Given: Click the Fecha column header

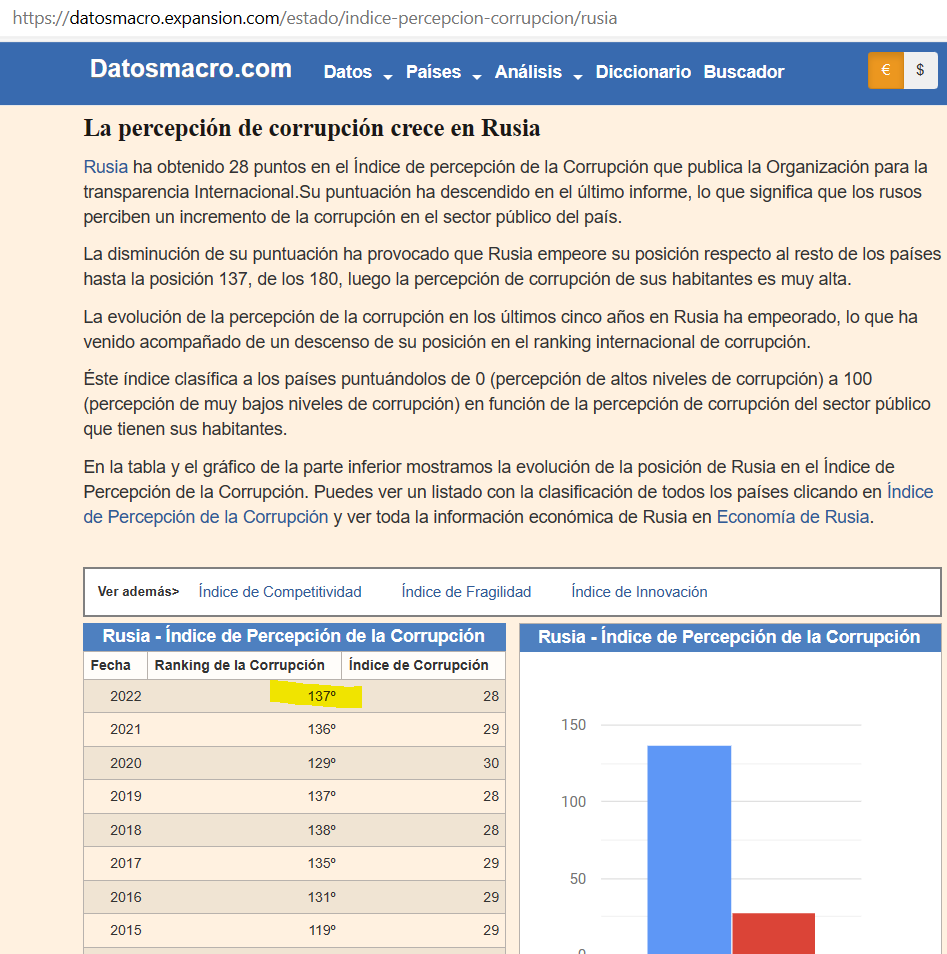Looking at the screenshot, I should point(115,665).
